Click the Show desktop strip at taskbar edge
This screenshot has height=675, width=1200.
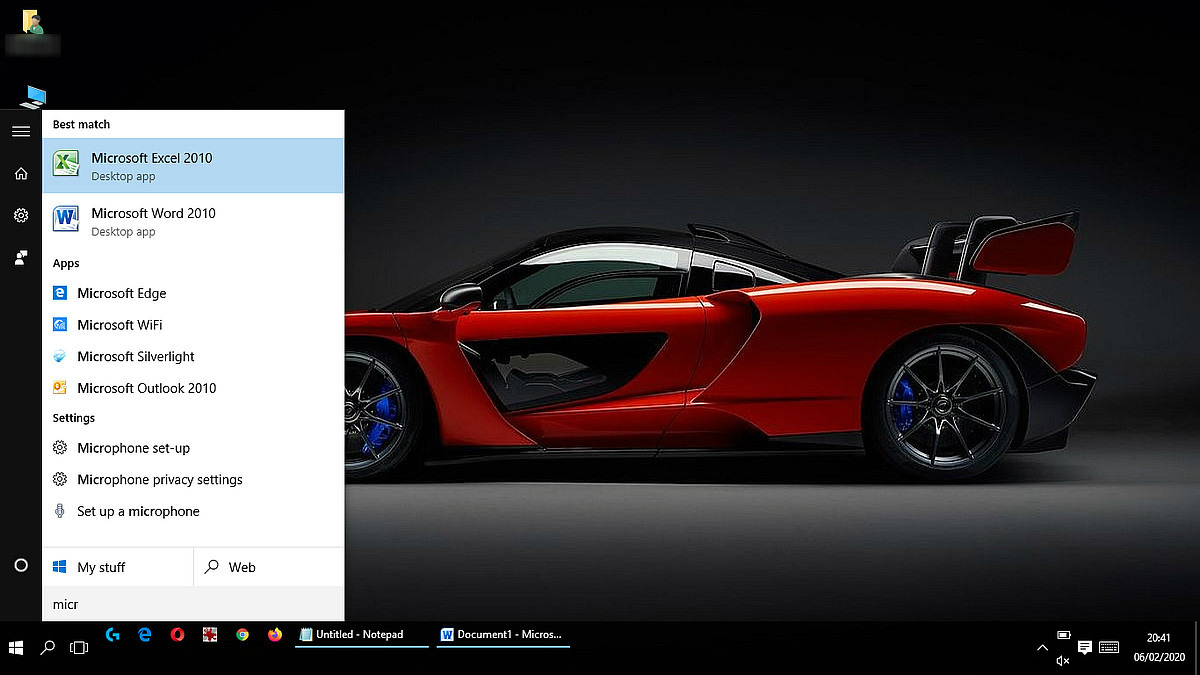point(1197,647)
